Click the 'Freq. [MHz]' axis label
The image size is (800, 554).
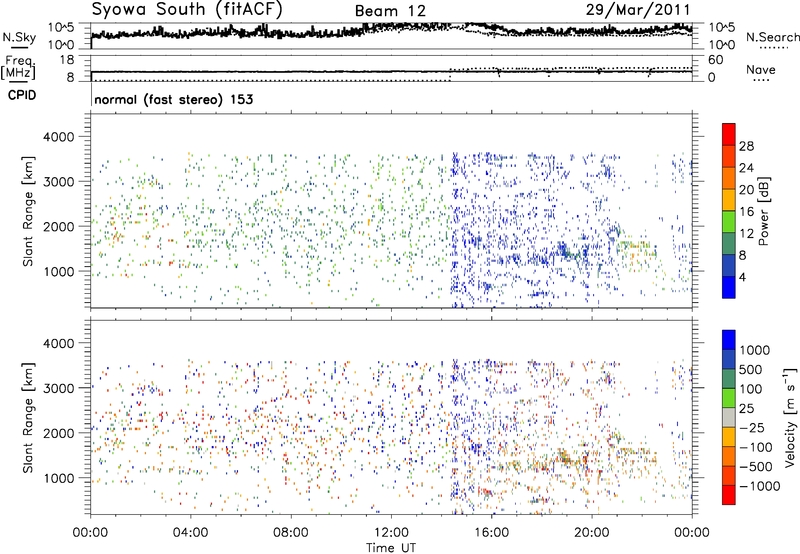coord(18,67)
